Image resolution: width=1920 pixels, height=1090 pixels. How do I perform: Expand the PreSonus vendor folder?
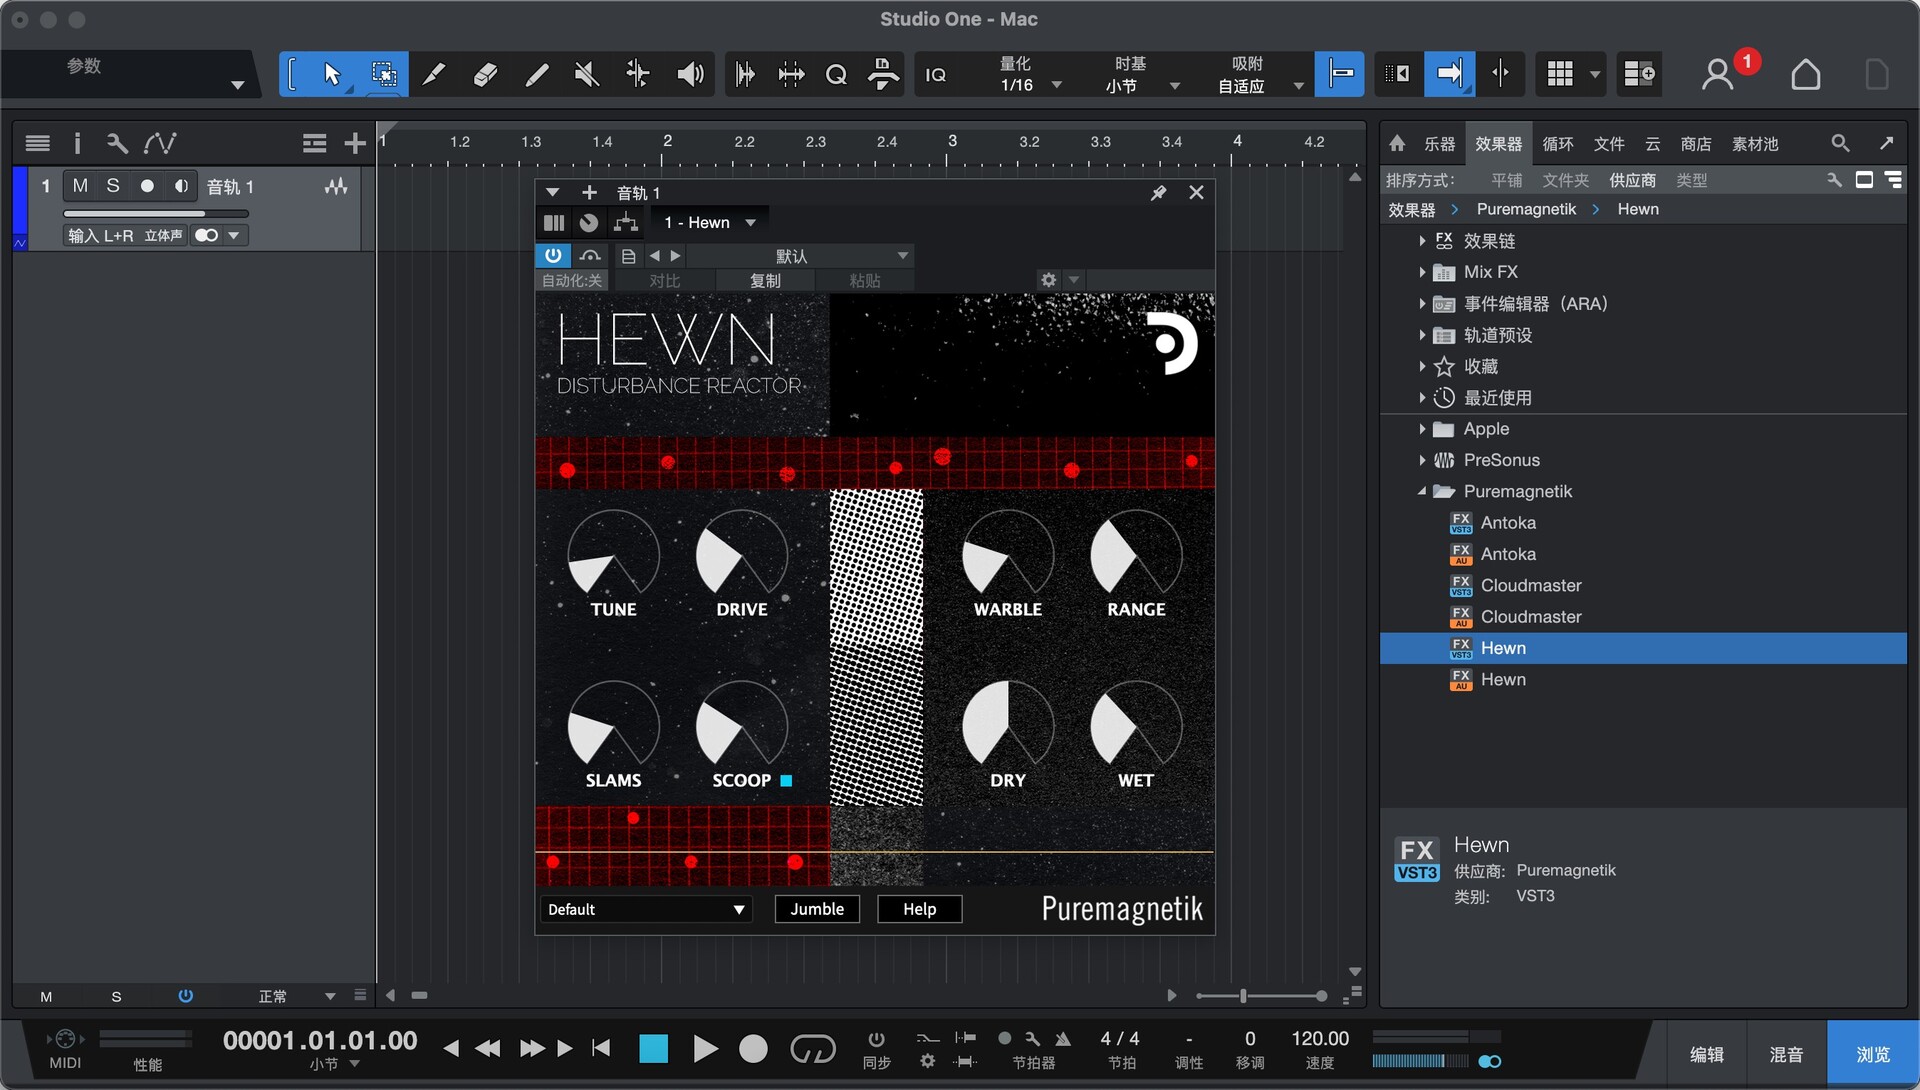pyautogui.click(x=1421, y=460)
